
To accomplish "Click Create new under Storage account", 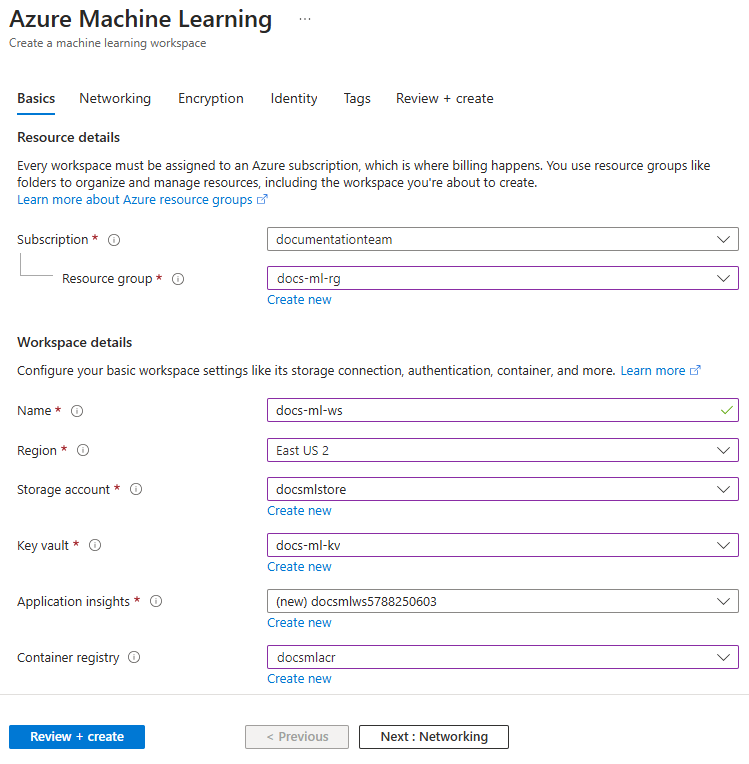I will (x=299, y=511).
